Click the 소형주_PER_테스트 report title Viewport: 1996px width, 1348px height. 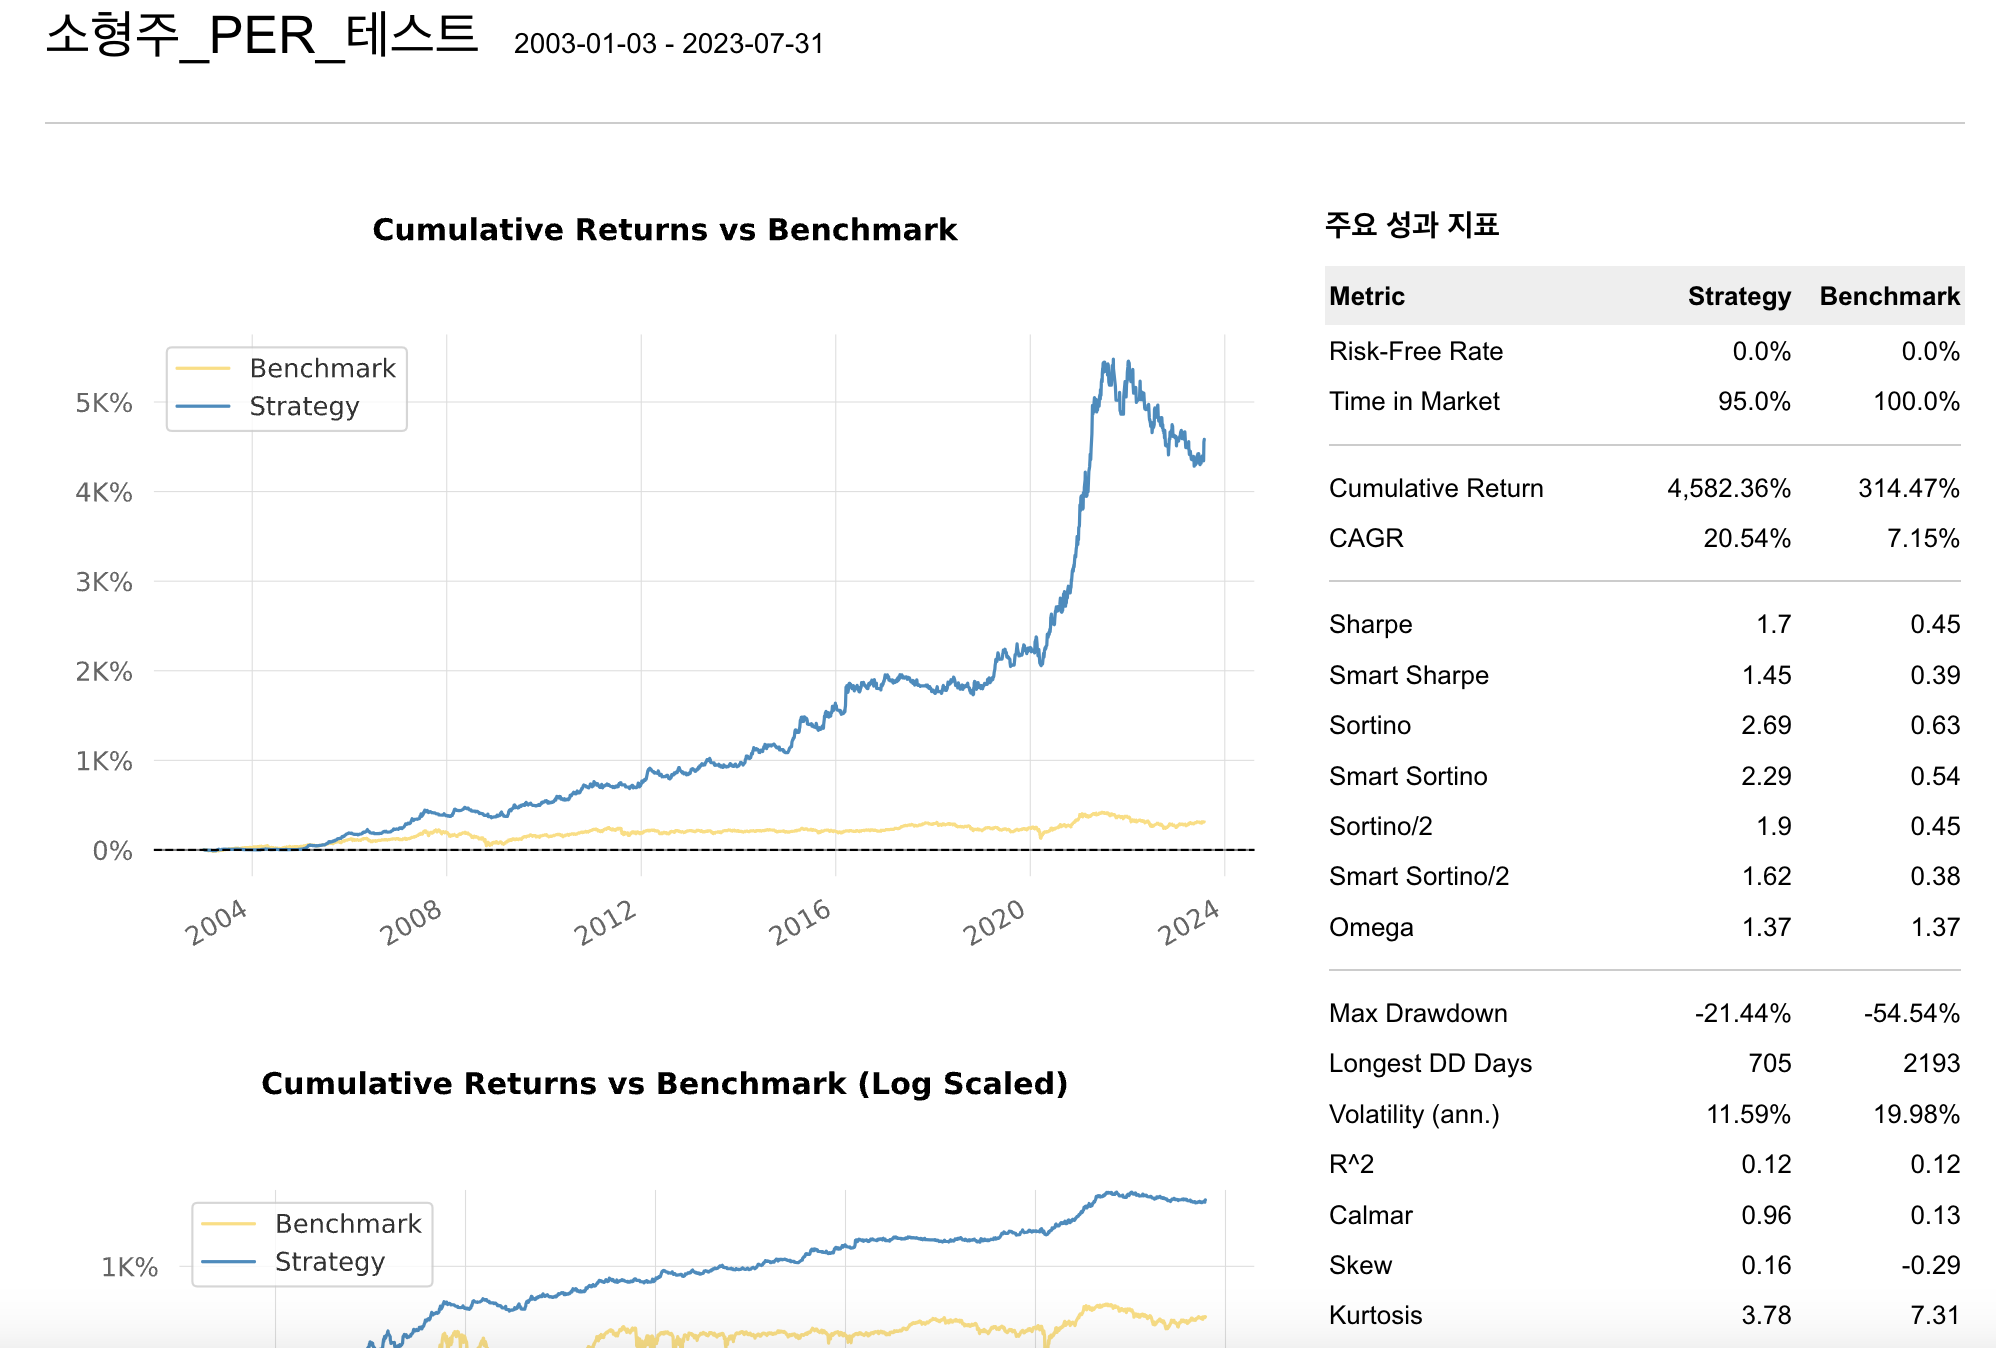point(262,36)
